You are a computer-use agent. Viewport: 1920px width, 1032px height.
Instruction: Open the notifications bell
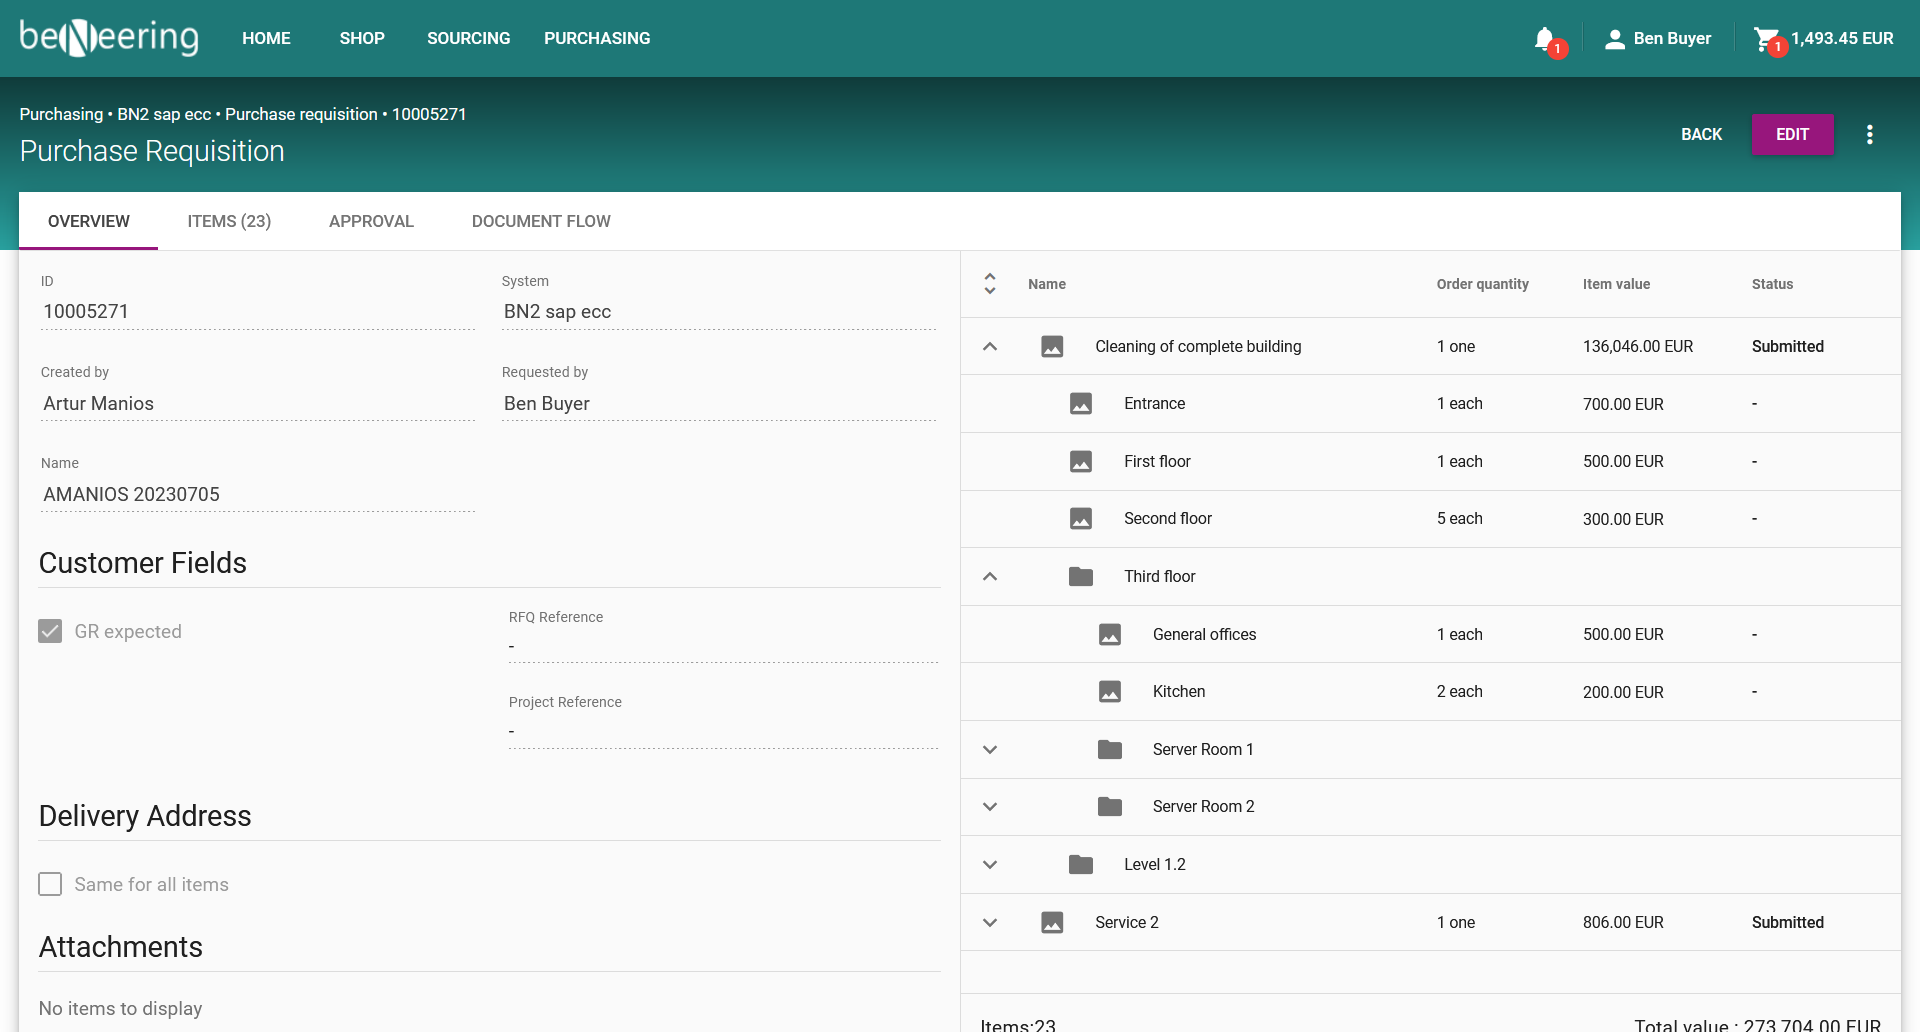(x=1545, y=39)
